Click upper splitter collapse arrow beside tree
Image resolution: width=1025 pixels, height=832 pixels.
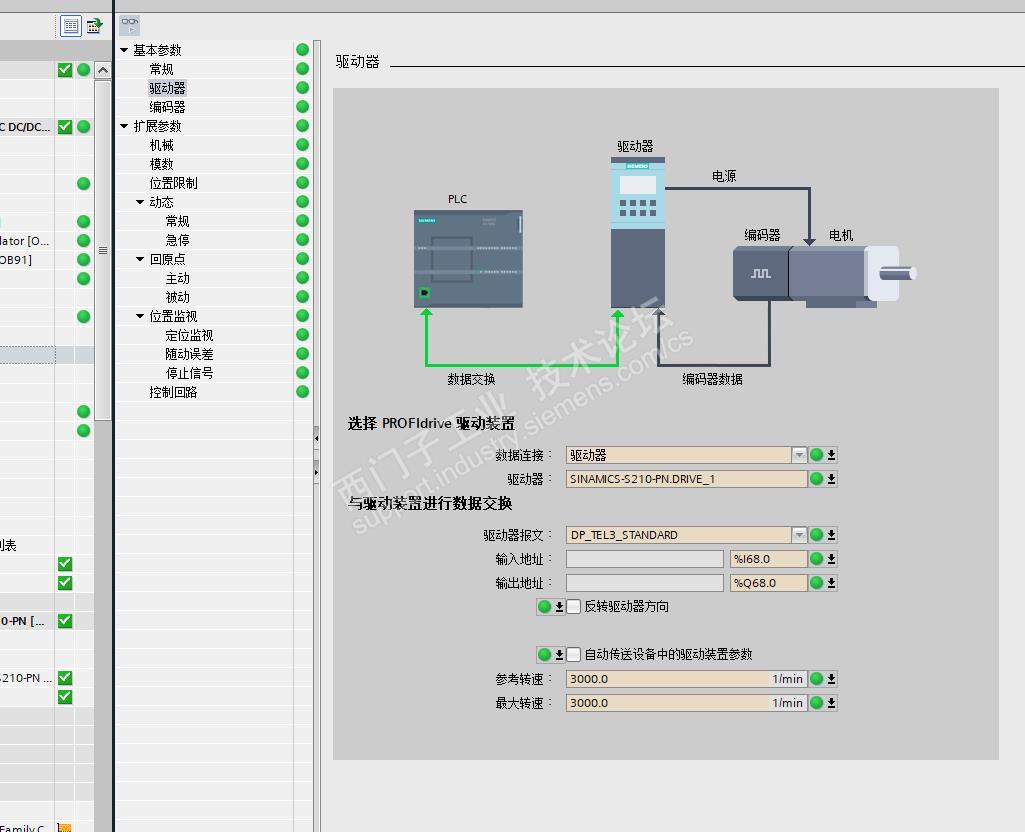tap(316, 439)
